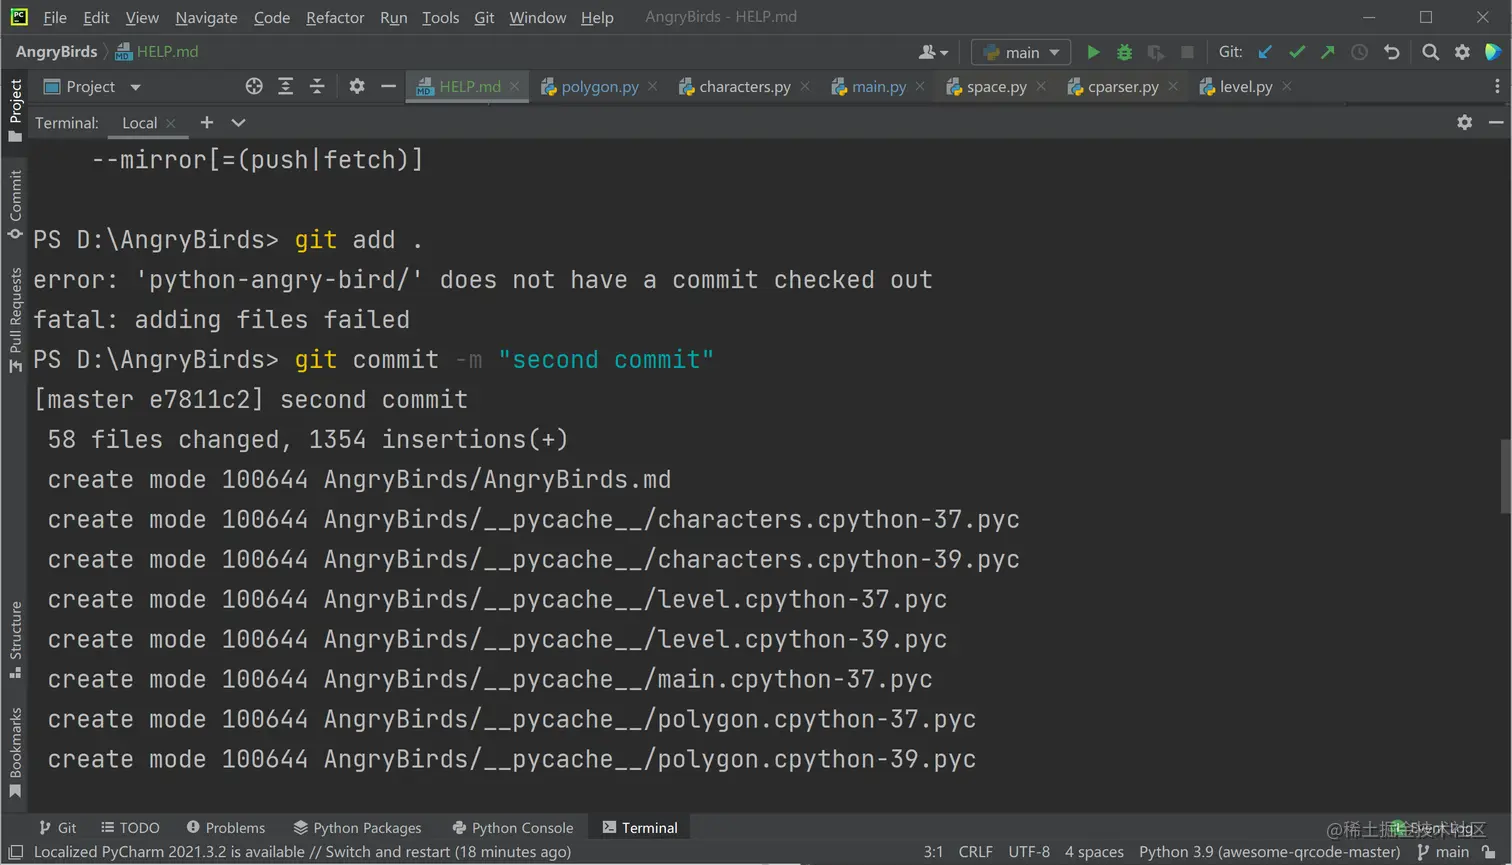Toggle Pull Requests sidebar button
Screen dimensions: 1512x865
[x=15, y=320]
